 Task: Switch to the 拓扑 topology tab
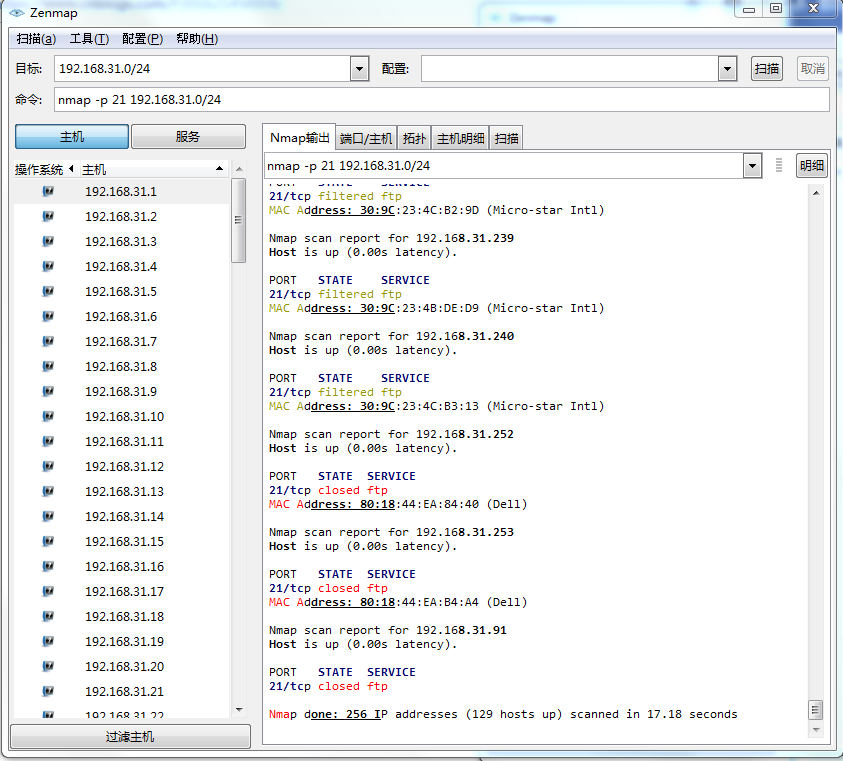pyautogui.click(x=414, y=139)
